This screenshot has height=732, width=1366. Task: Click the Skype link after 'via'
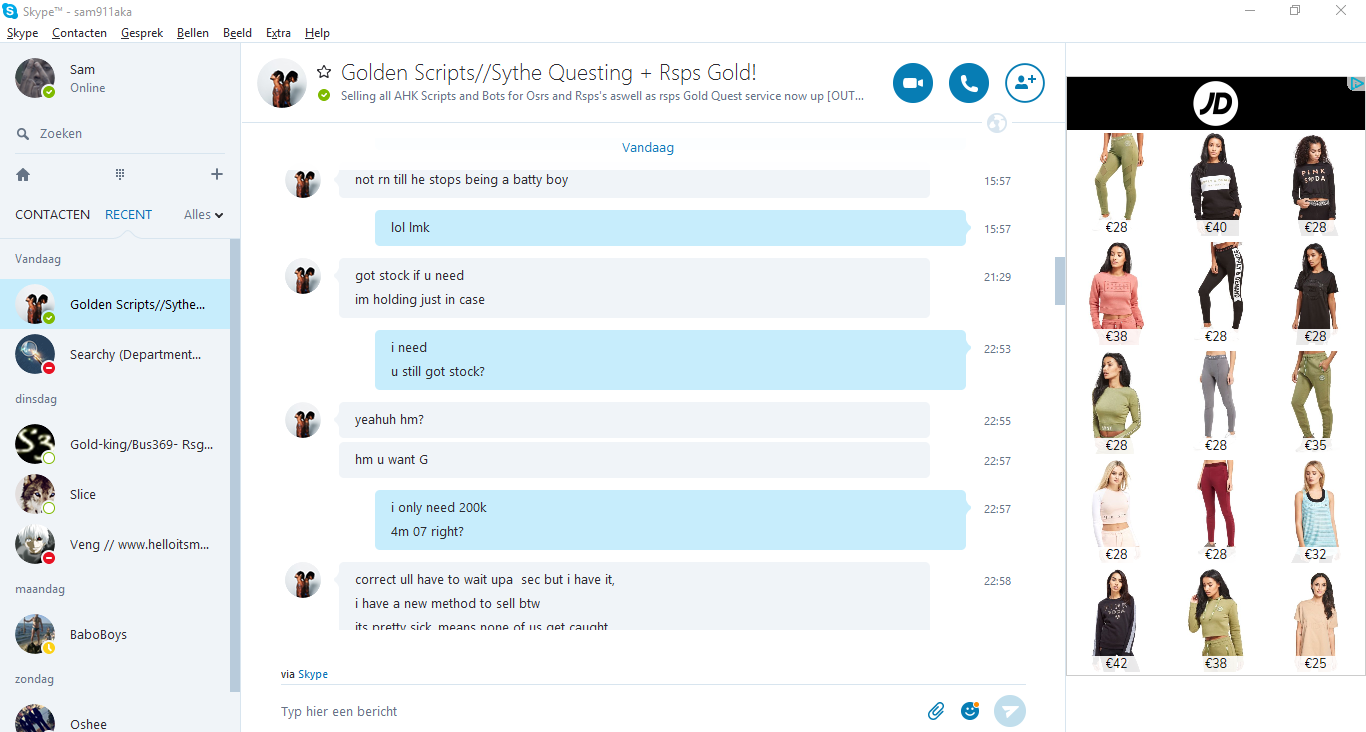(x=313, y=674)
